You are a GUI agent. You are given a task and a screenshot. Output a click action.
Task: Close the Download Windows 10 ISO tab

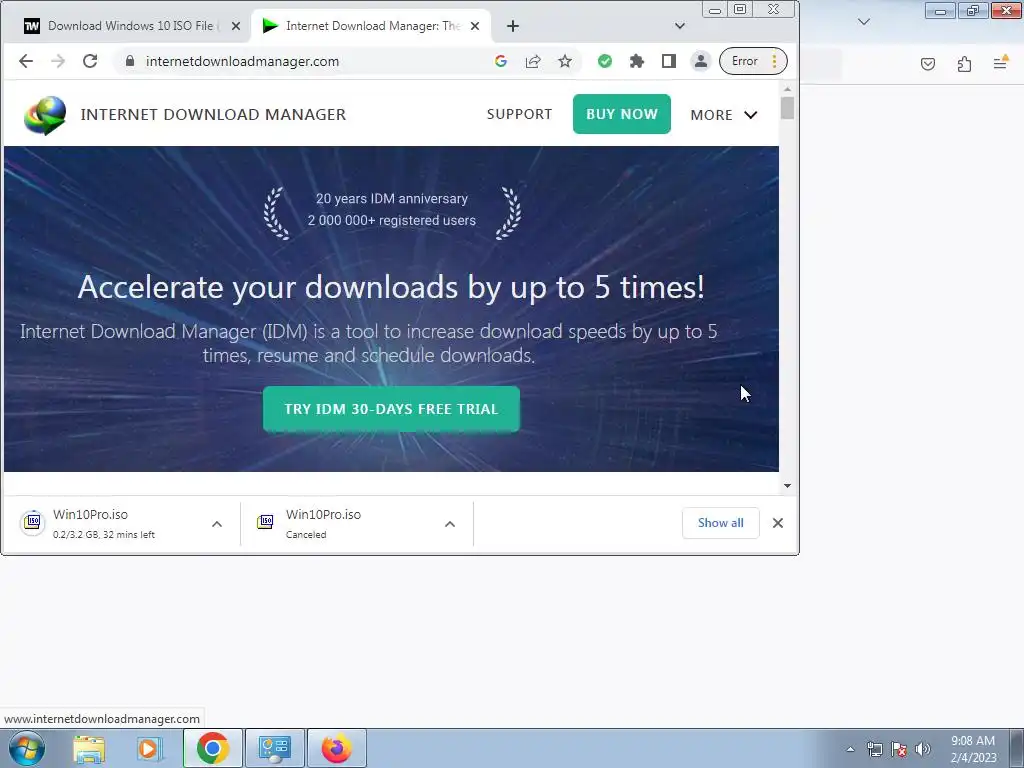coord(236,26)
